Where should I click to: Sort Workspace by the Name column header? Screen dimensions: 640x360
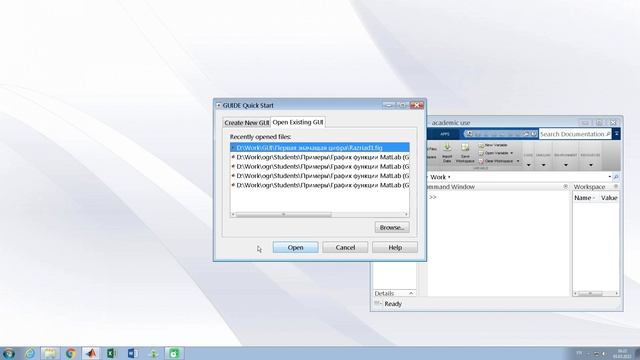584,198
